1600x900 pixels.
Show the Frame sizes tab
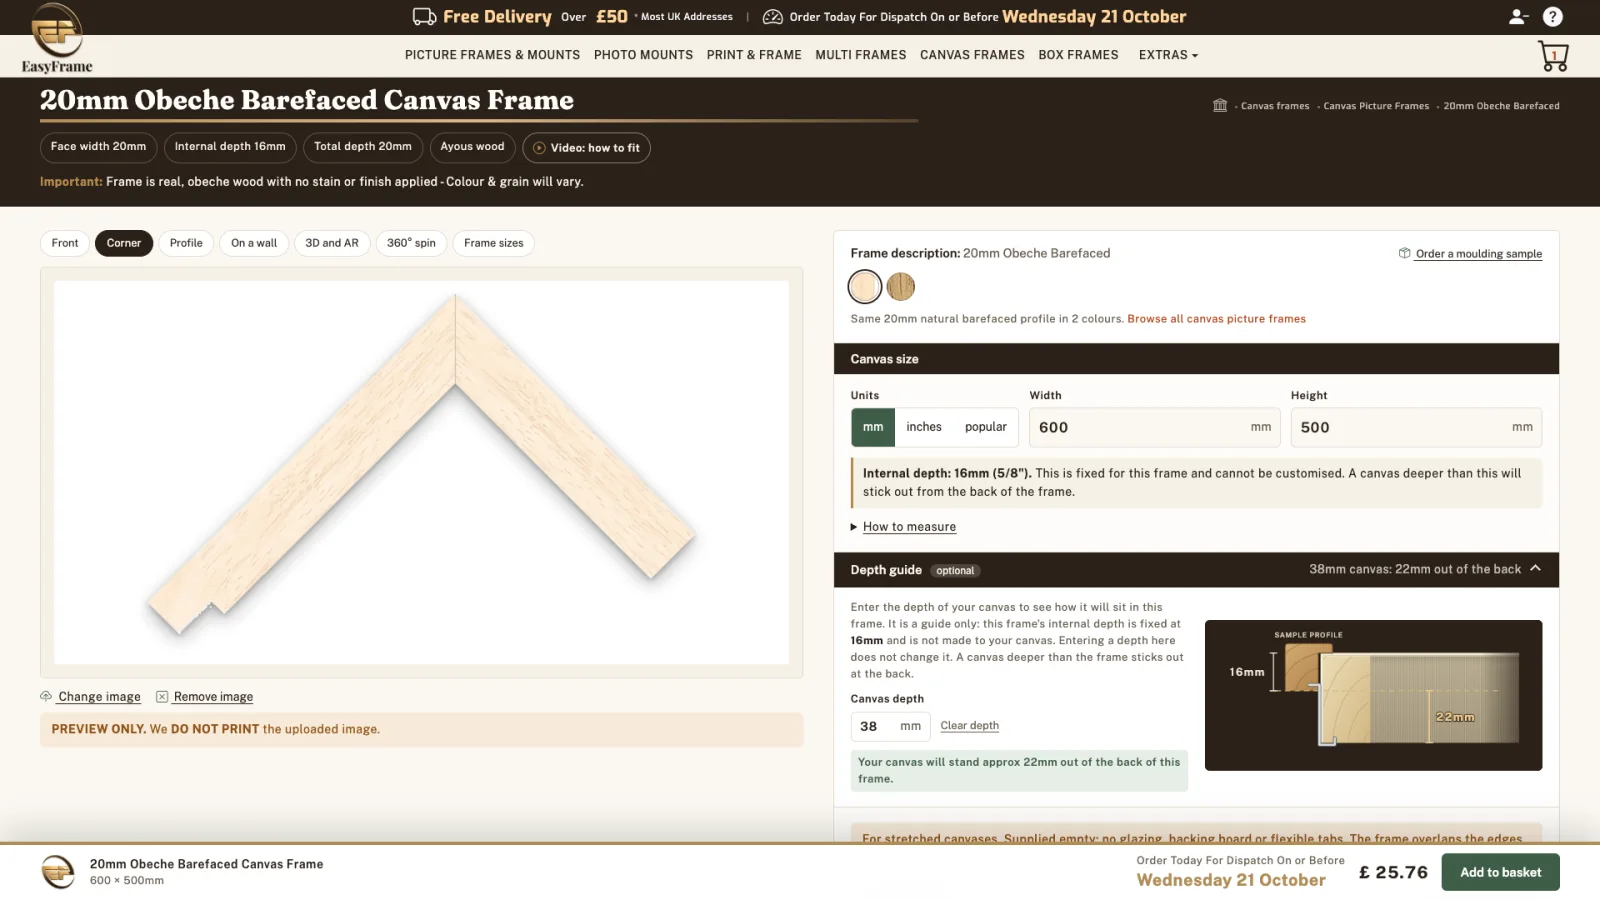(x=494, y=243)
